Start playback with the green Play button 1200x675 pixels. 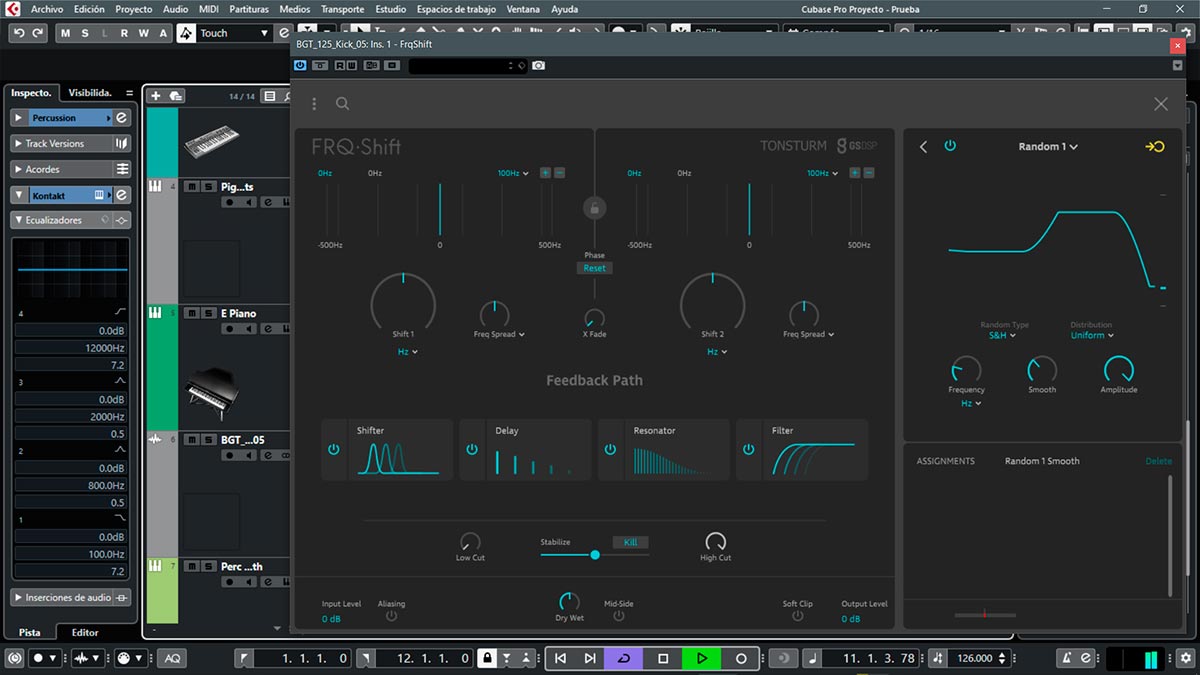[x=702, y=658]
